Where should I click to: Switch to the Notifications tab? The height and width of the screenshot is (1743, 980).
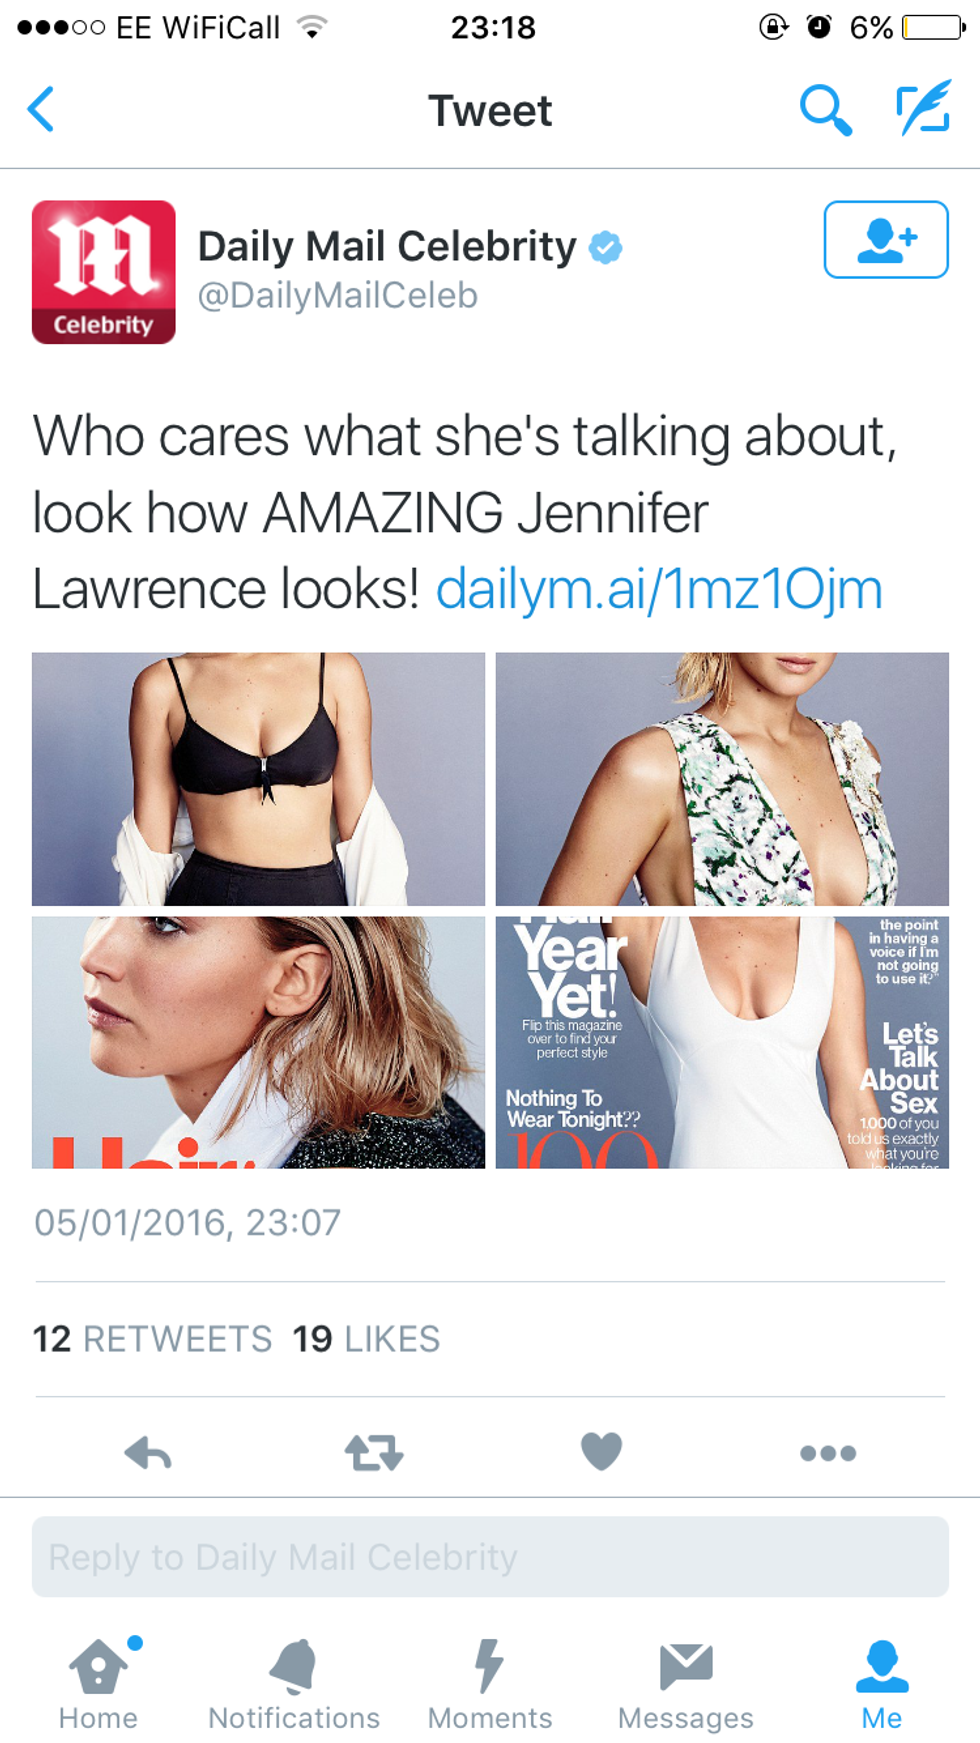point(294,1685)
